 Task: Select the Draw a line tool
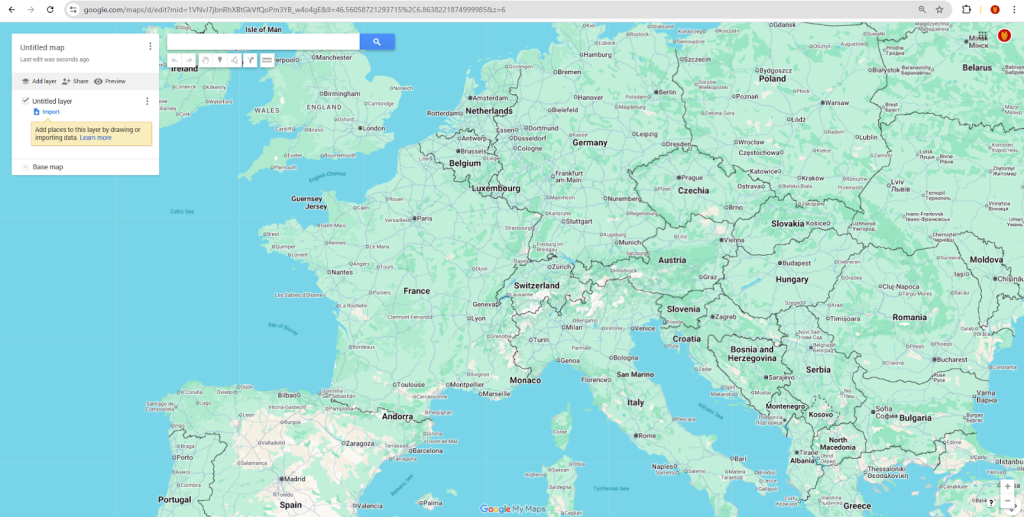(235, 60)
